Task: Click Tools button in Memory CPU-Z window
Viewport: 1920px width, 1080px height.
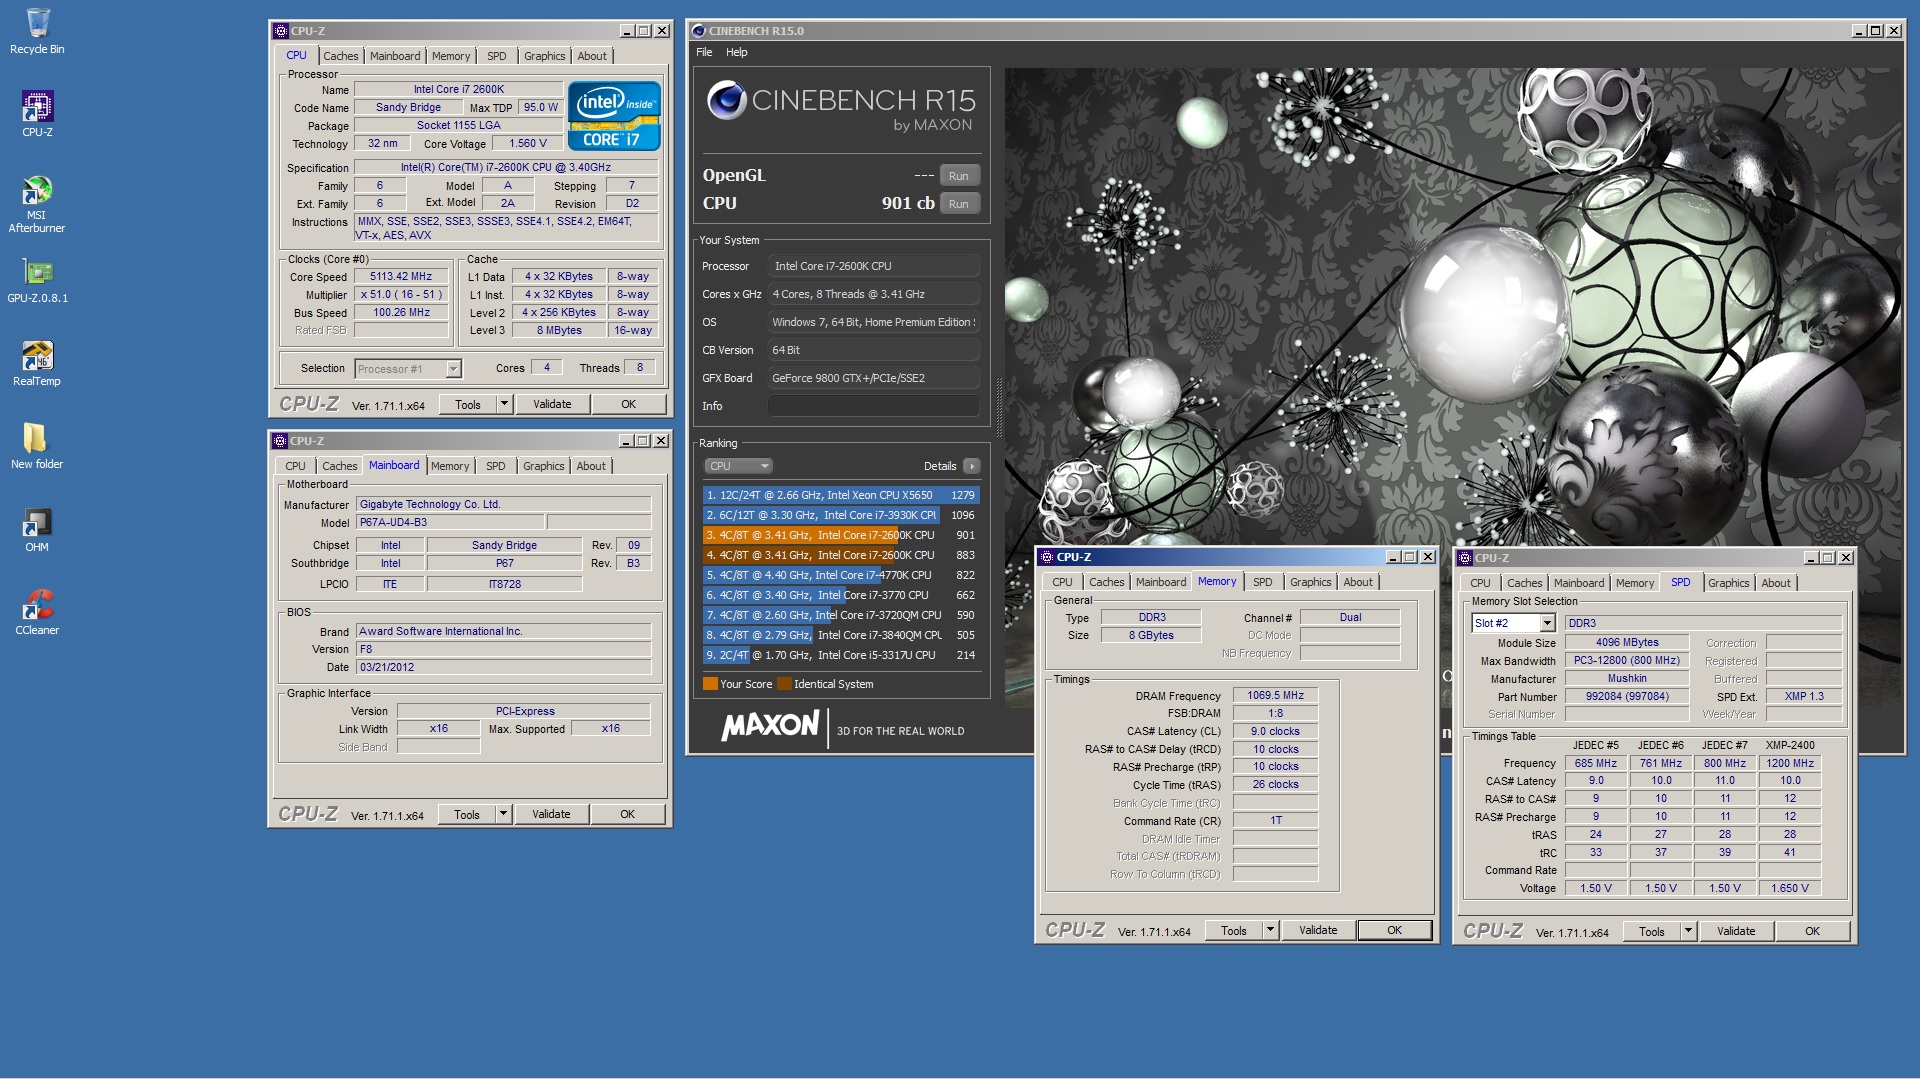Action: [1234, 930]
